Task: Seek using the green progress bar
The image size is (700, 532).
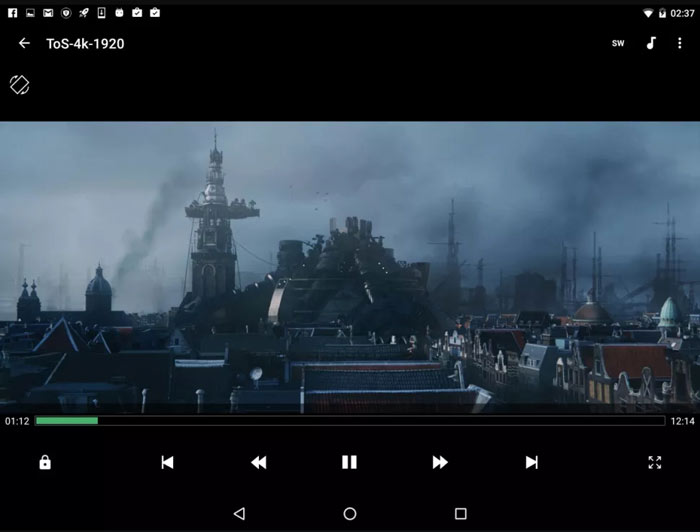Action: point(350,420)
